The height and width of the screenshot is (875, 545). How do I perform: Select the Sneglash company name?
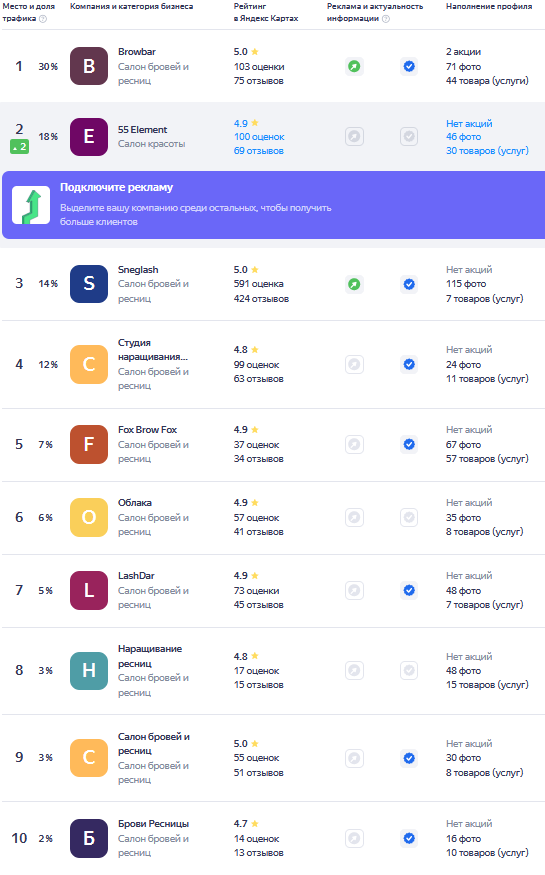[138, 270]
